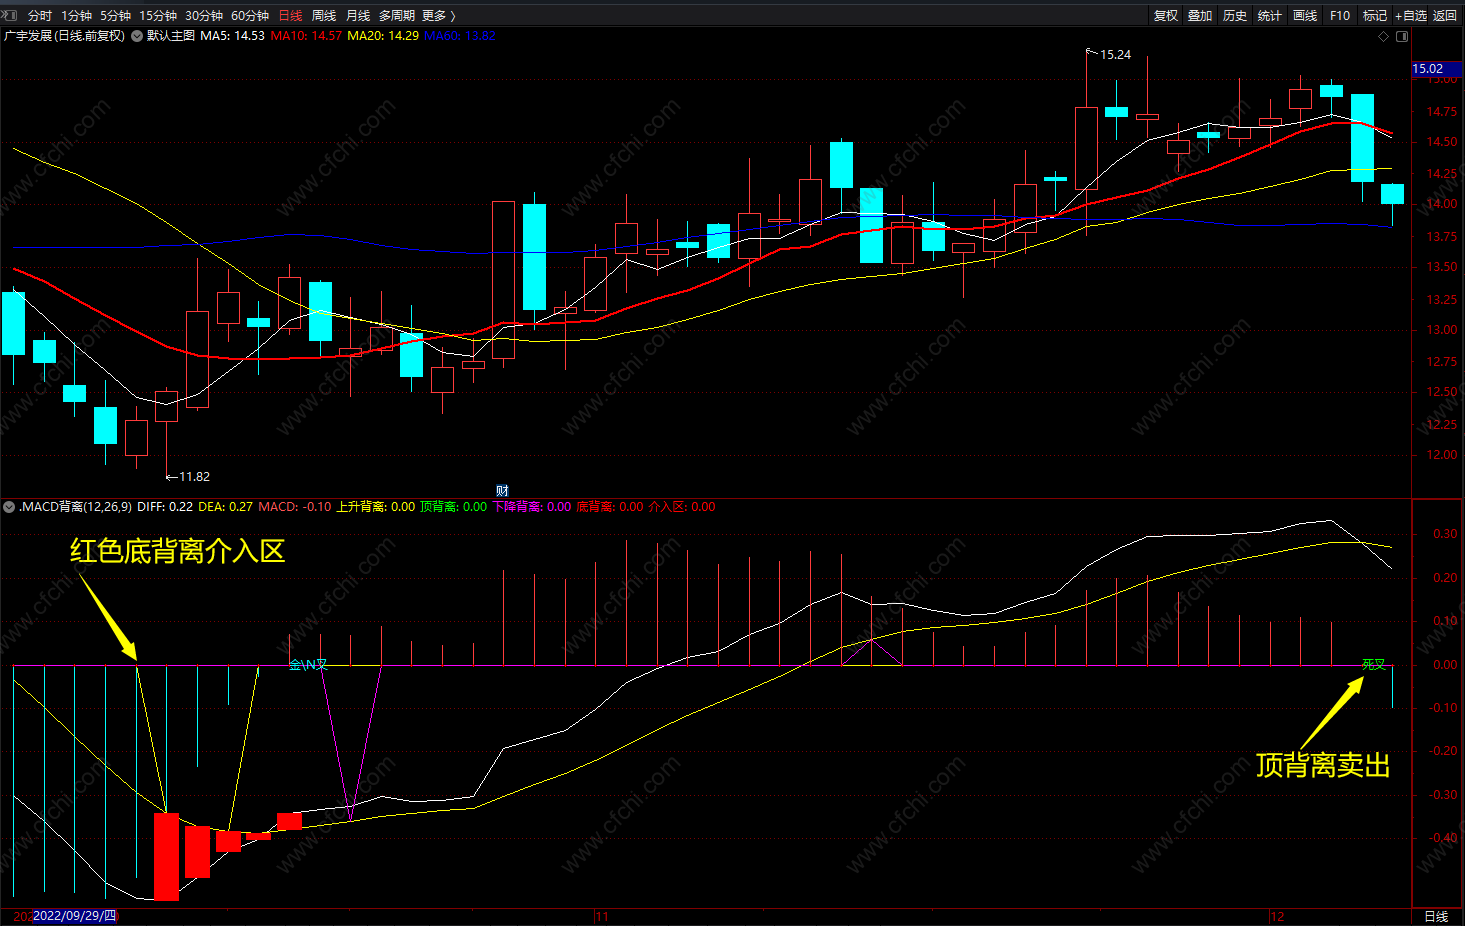Viewport: 1465px width, 926px height.
Task: Switch to the 月线 monthly chart
Action: click(358, 15)
